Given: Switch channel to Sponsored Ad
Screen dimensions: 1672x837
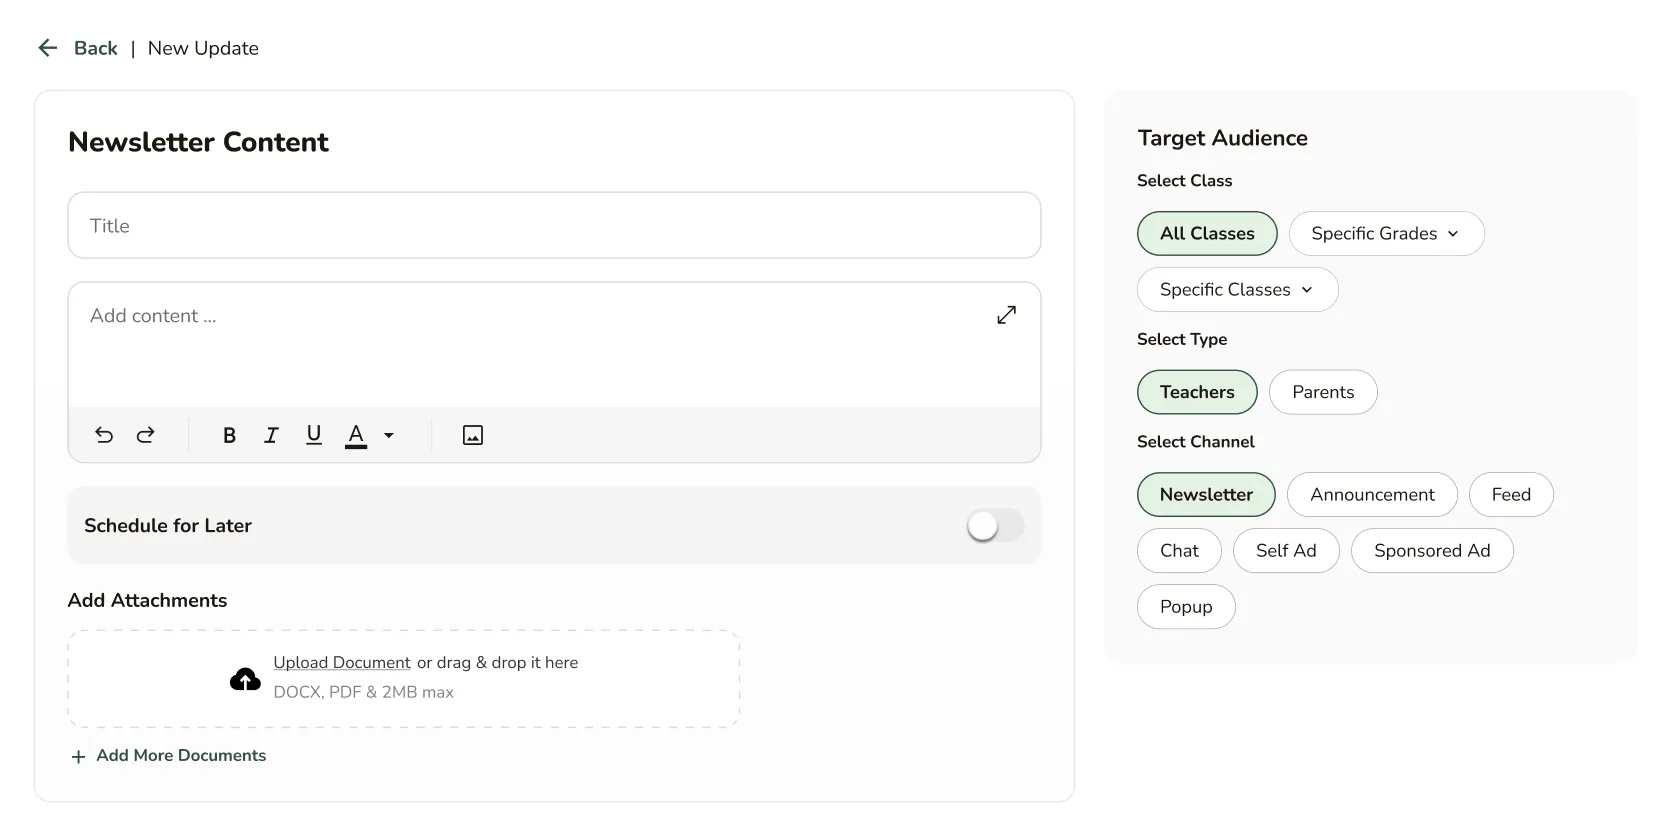Looking at the screenshot, I should tap(1431, 551).
